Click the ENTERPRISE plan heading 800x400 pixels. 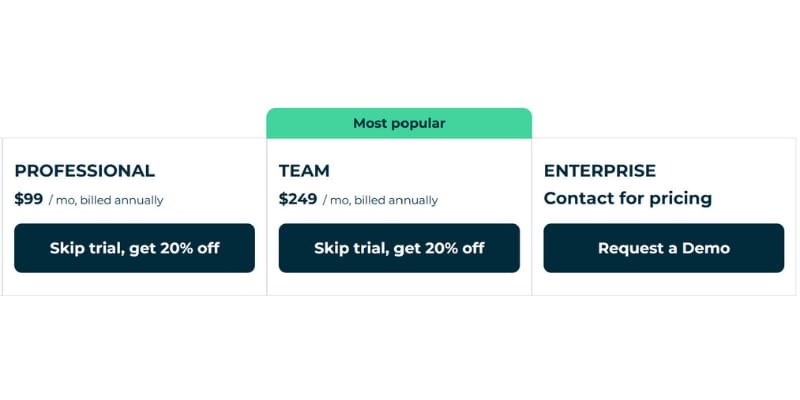[600, 171]
